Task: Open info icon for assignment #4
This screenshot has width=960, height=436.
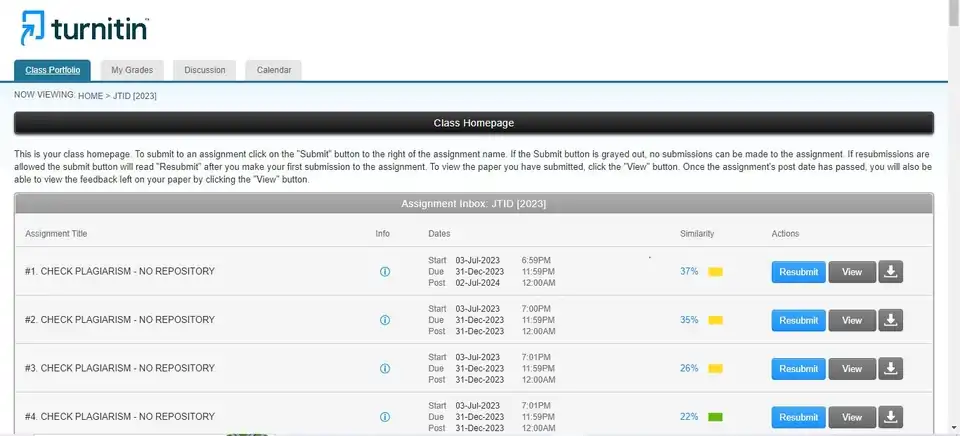Action: tap(384, 416)
